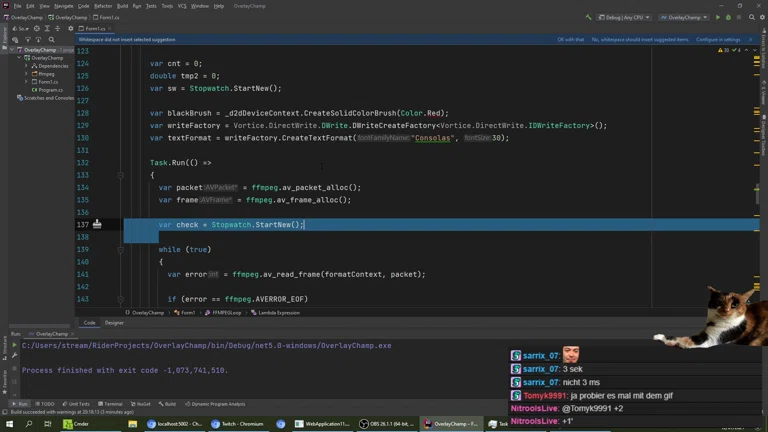Expand all nodes in solution explorer
768x432 pixels.
(47, 28)
